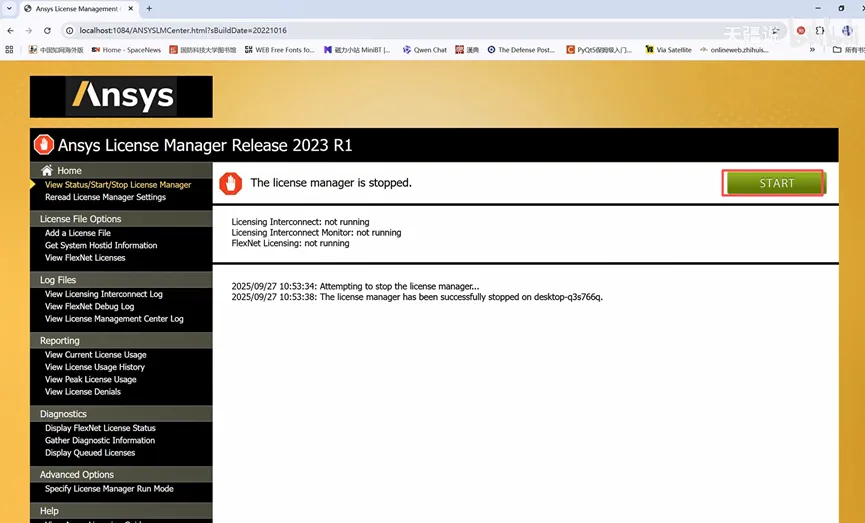Click the house icon beside Home

pos(47,170)
